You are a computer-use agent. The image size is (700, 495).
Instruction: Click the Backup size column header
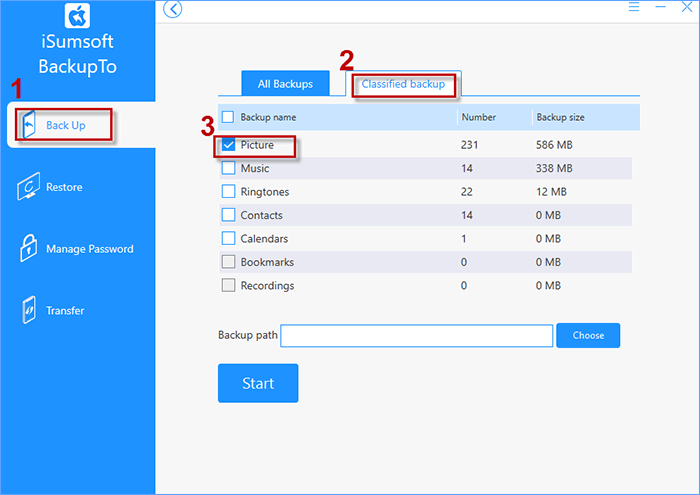(560, 117)
